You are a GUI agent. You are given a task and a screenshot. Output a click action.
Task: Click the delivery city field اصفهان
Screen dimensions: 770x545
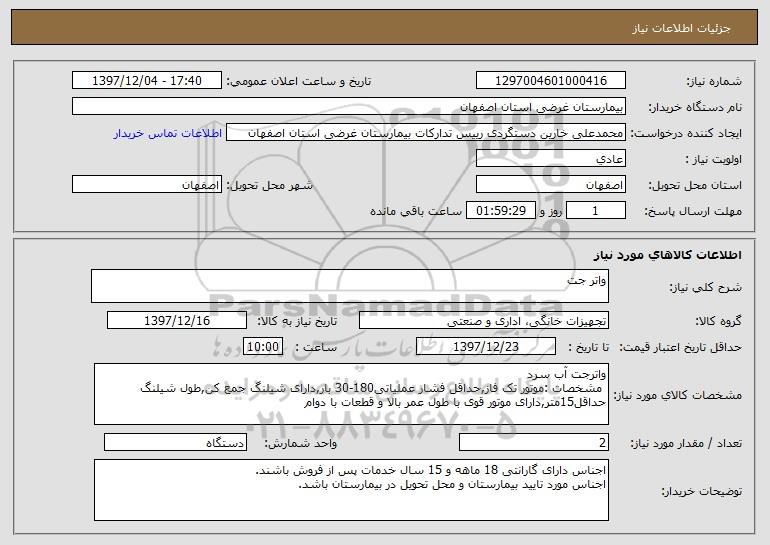147,185
